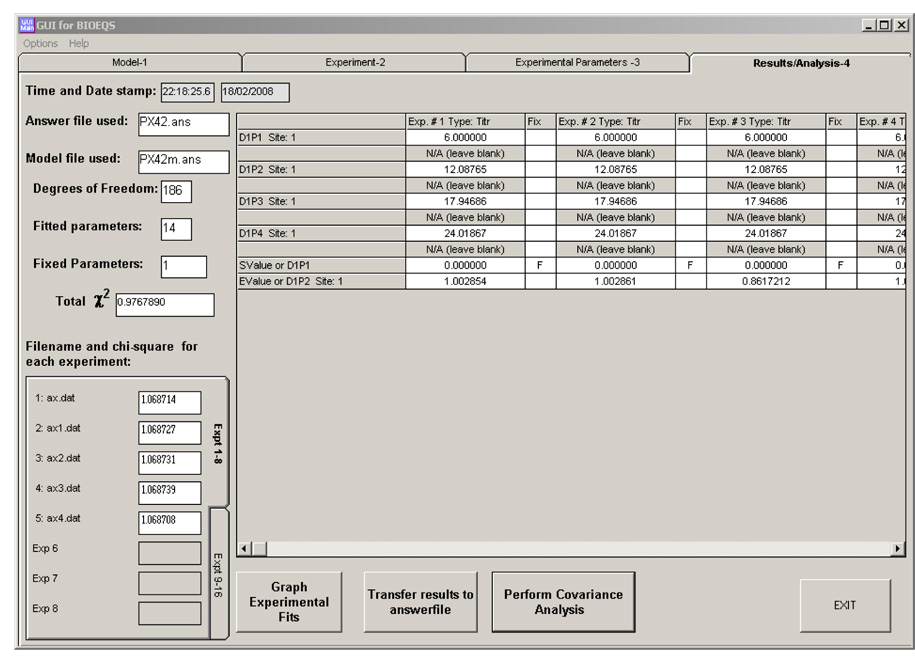Click the Graph Experimental Fits button
This screenshot has height=663, width=915.
pyautogui.click(x=289, y=602)
